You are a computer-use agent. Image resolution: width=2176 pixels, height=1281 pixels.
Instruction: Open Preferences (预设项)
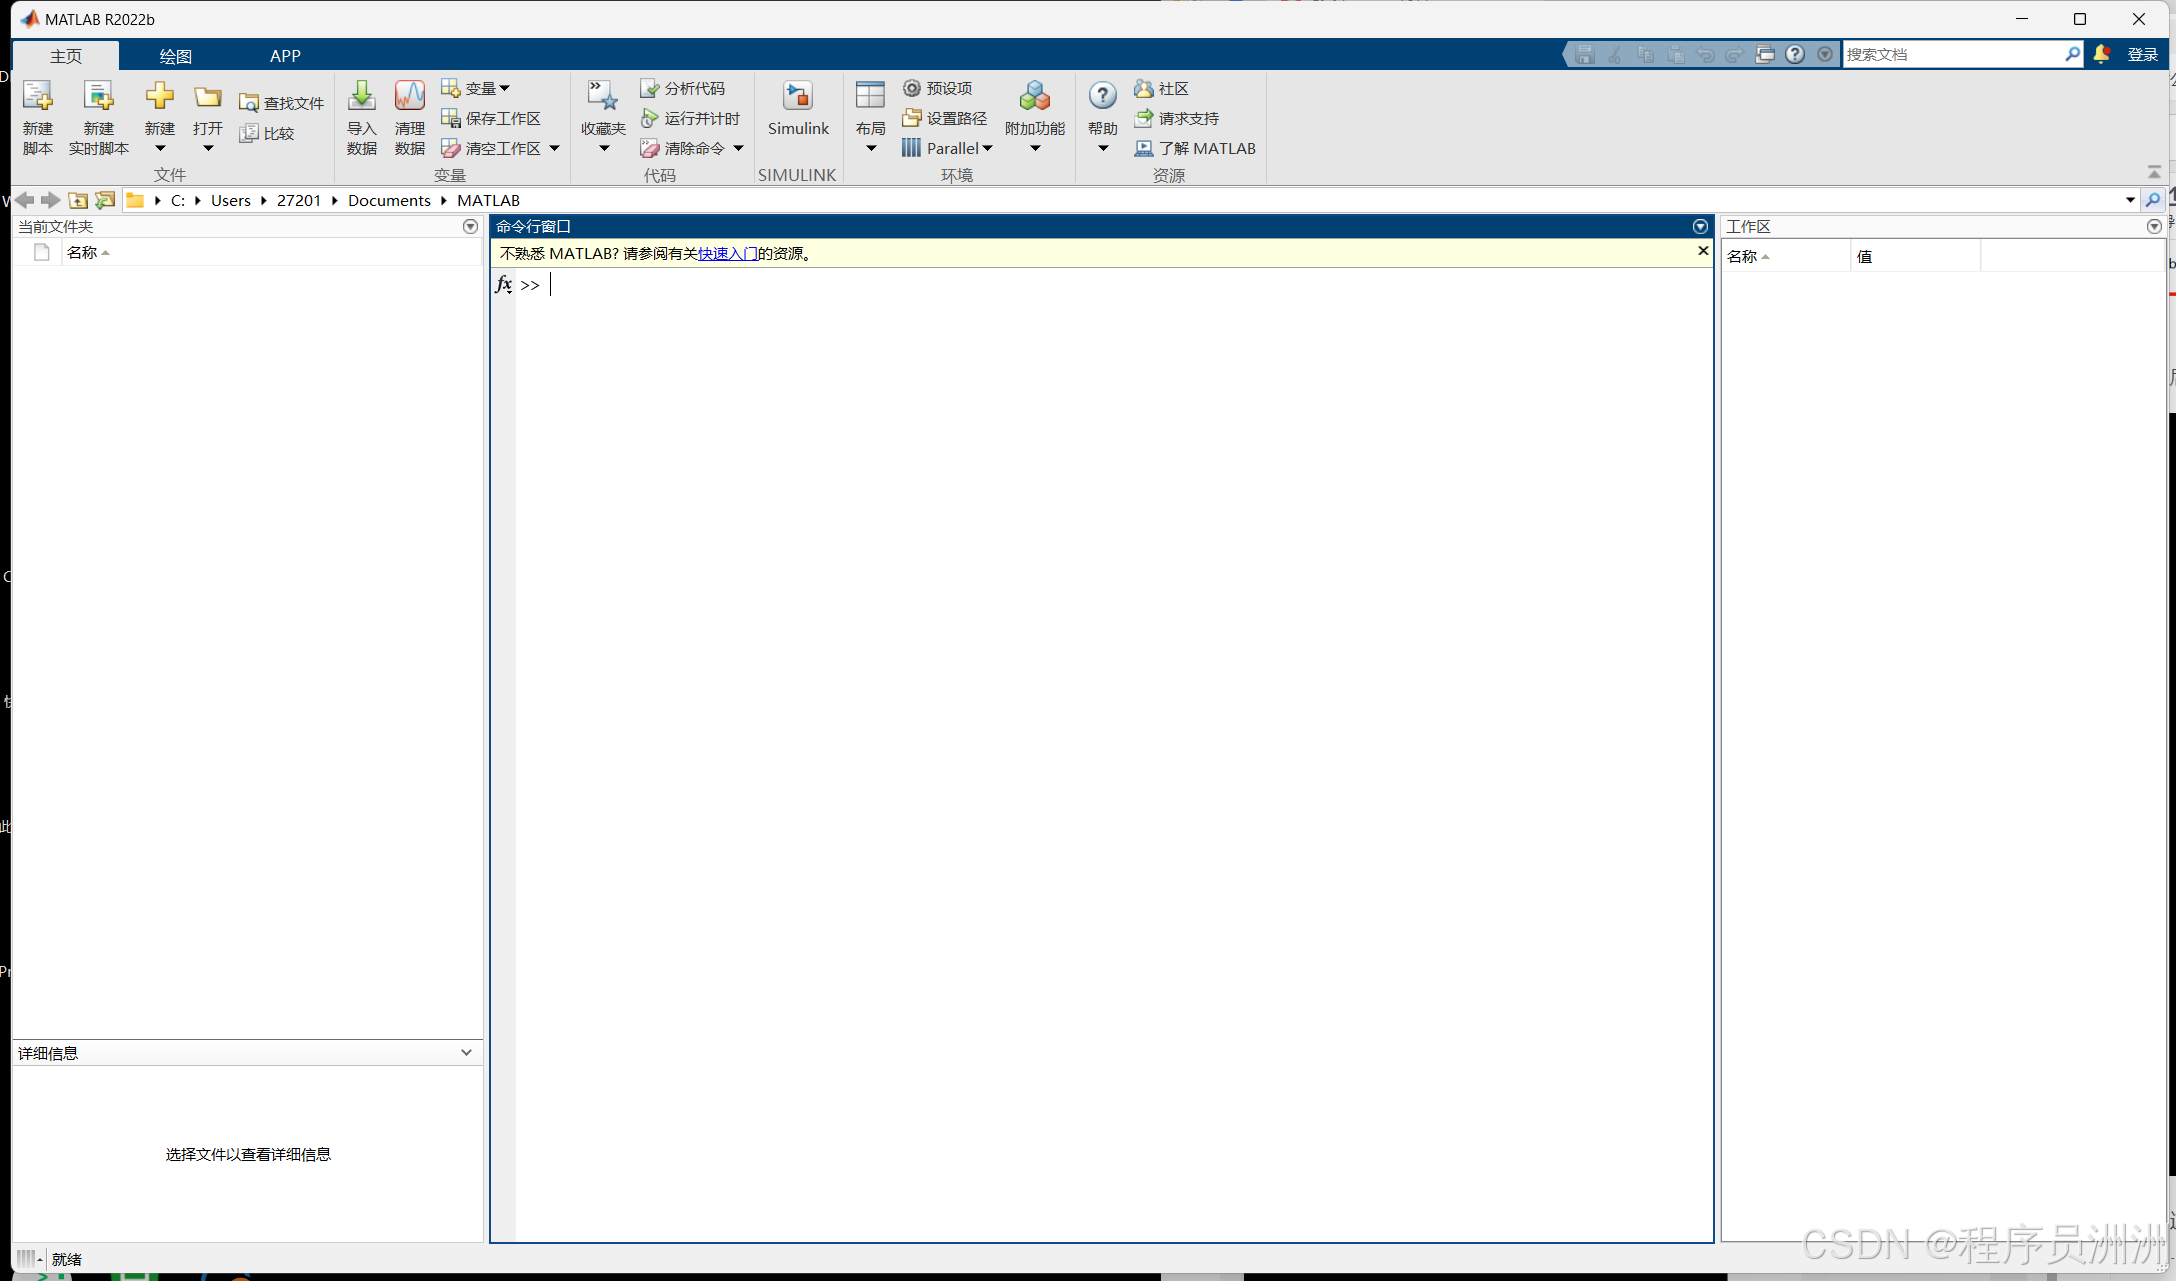click(937, 88)
